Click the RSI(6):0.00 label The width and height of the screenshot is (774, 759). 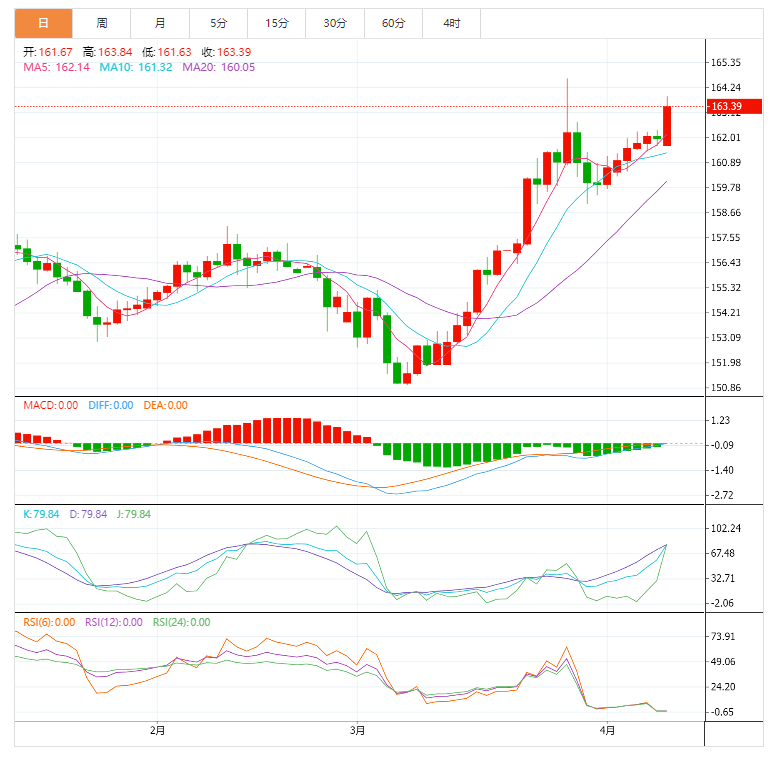(x=49, y=622)
